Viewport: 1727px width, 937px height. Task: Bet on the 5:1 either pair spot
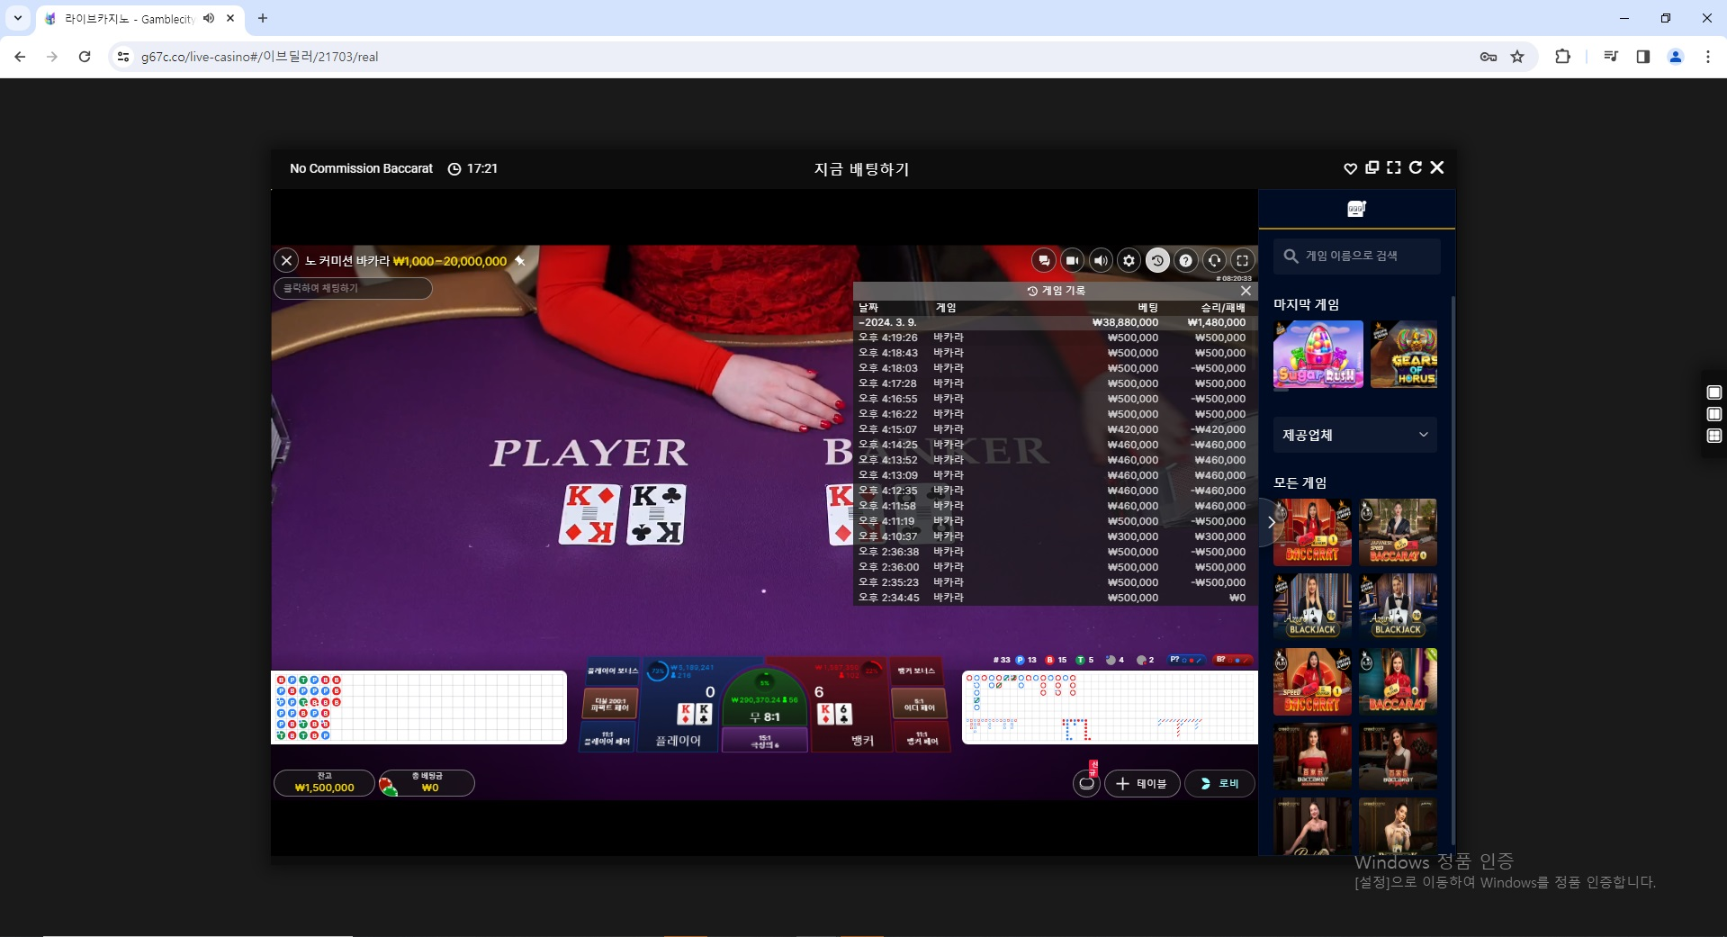click(920, 705)
